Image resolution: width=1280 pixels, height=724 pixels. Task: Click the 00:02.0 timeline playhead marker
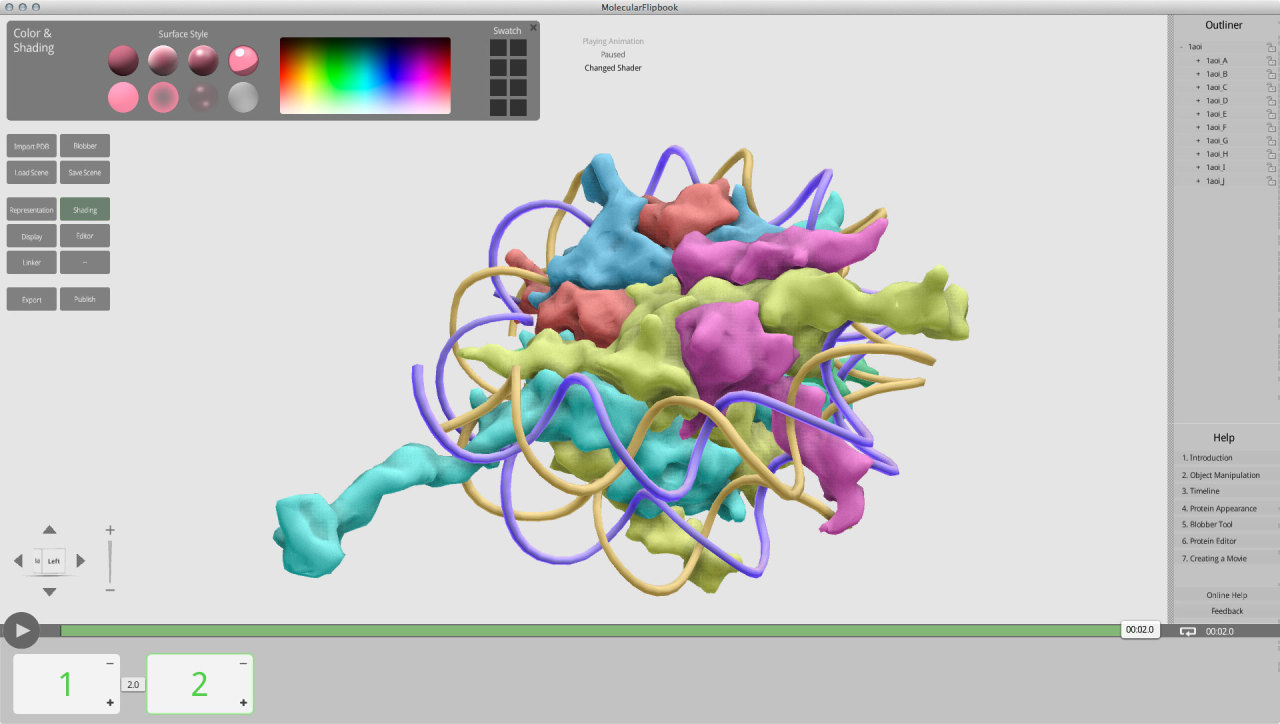[1139, 630]
